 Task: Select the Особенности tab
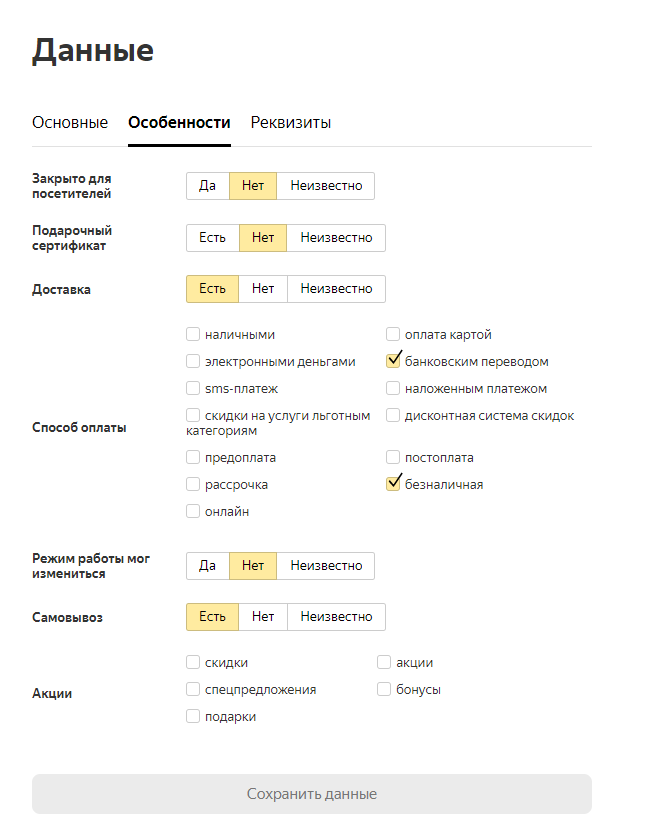click(179, 122)
